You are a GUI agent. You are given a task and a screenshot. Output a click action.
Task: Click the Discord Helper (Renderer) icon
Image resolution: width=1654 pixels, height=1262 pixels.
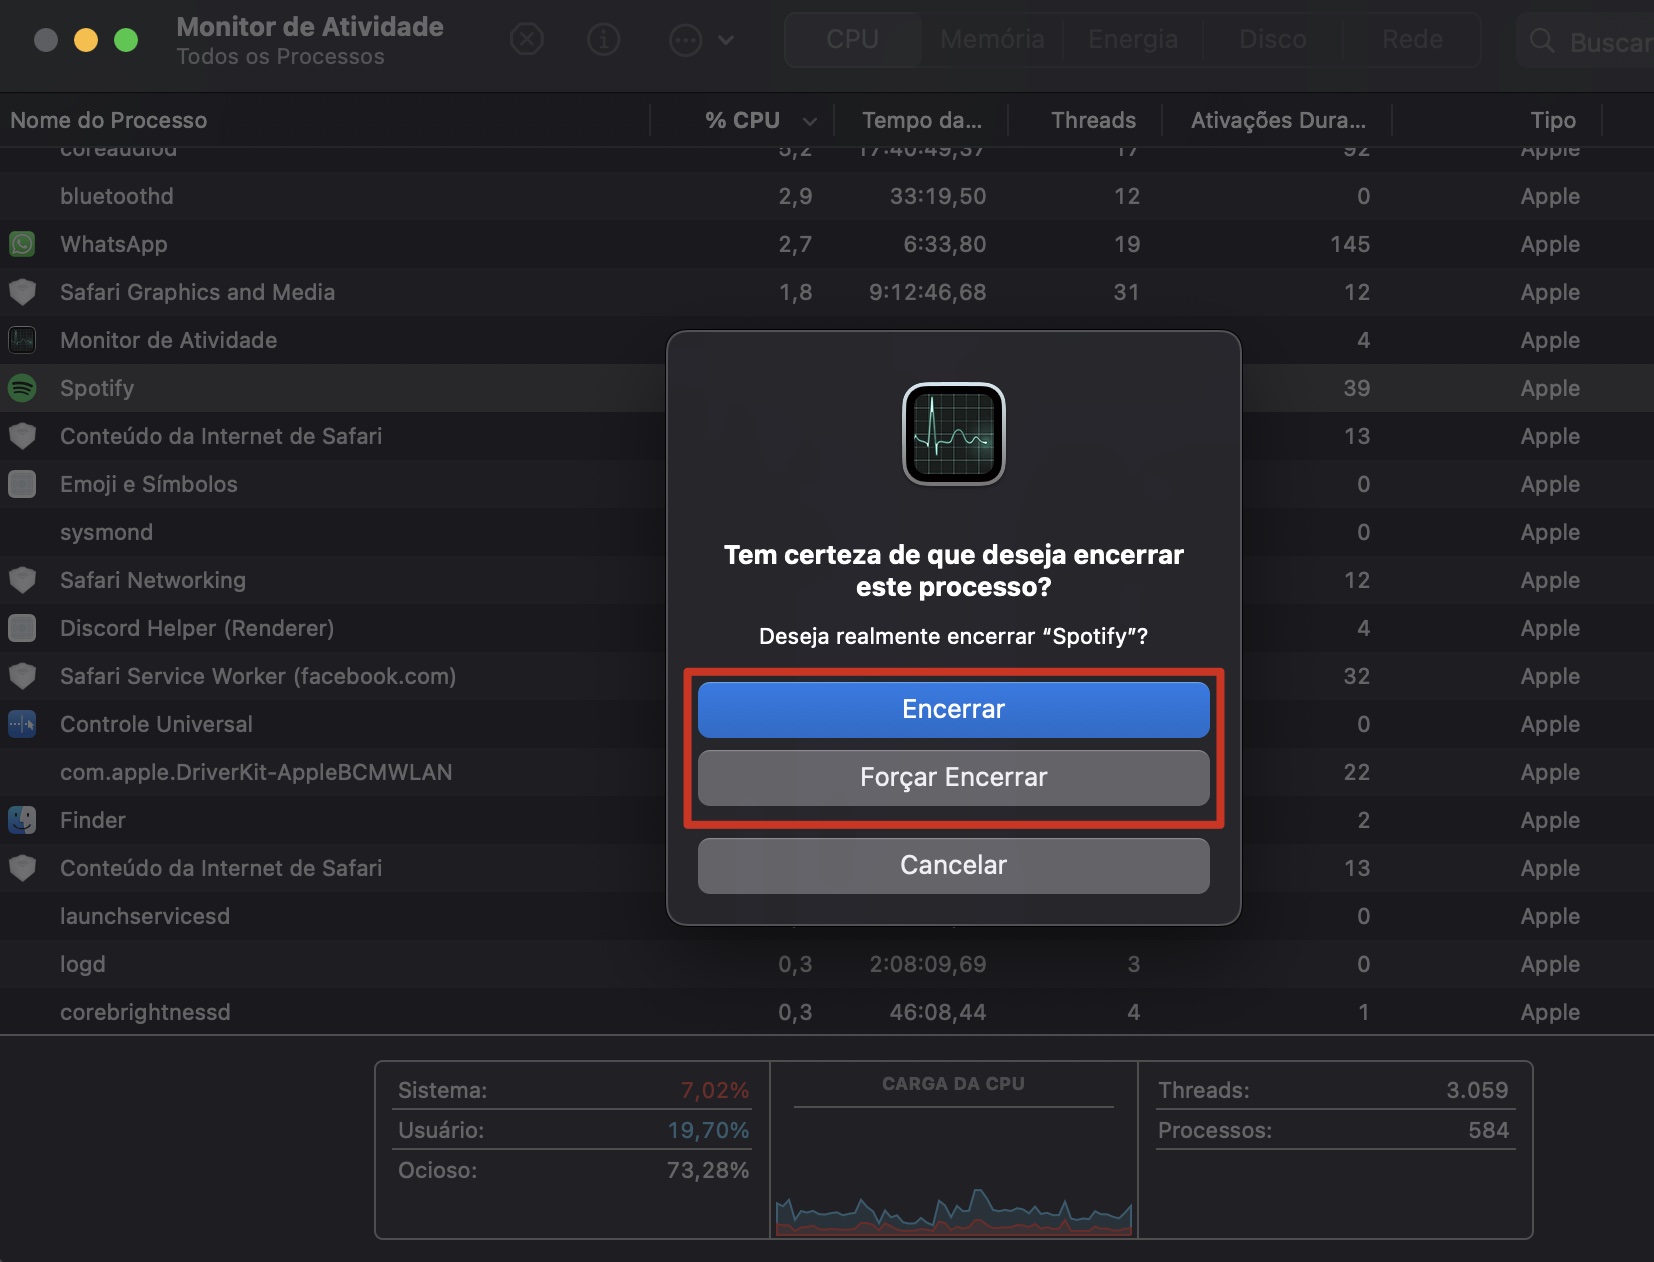22,628
